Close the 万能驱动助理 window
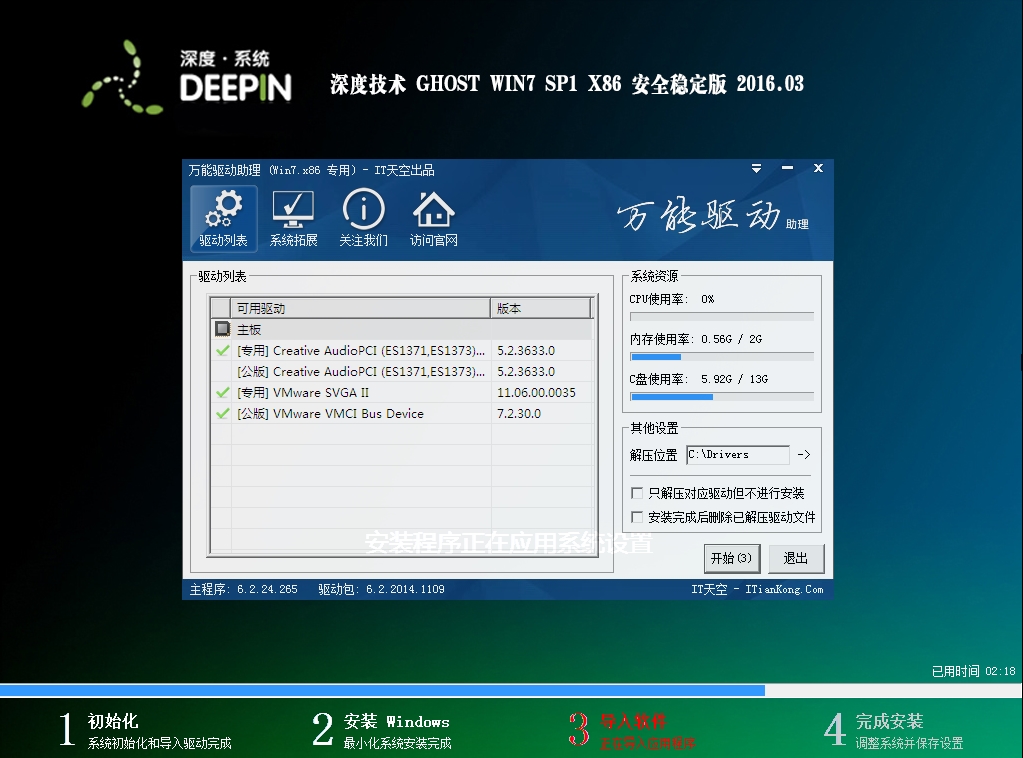The width and height of the screenshot is (1023, 758). tap(818, 168)
